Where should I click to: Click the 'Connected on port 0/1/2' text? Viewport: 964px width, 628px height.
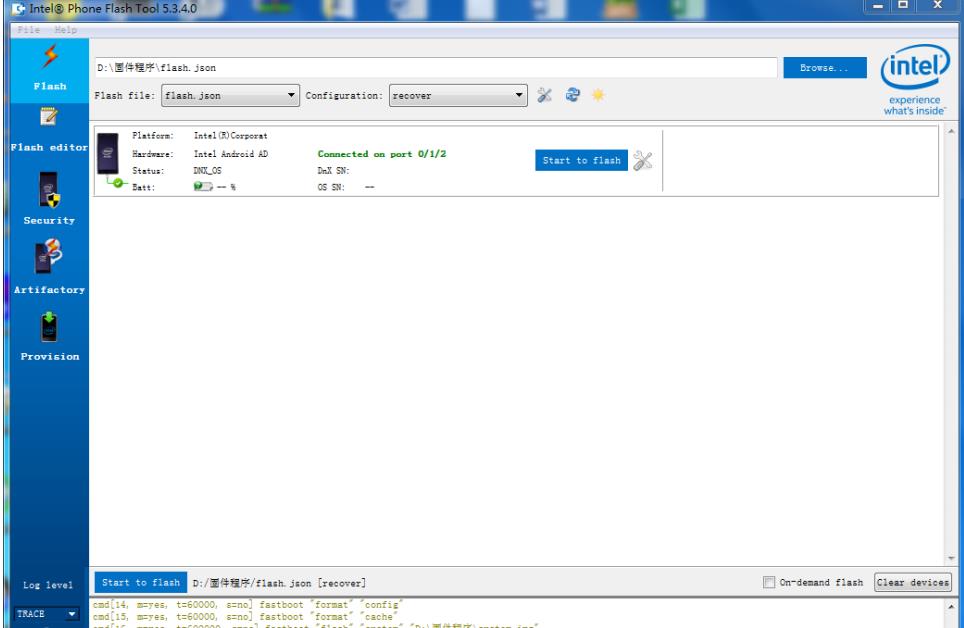382,154
